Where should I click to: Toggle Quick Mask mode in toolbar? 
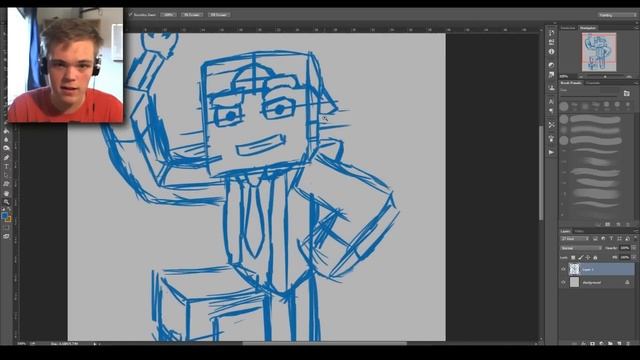click(6, 228)
